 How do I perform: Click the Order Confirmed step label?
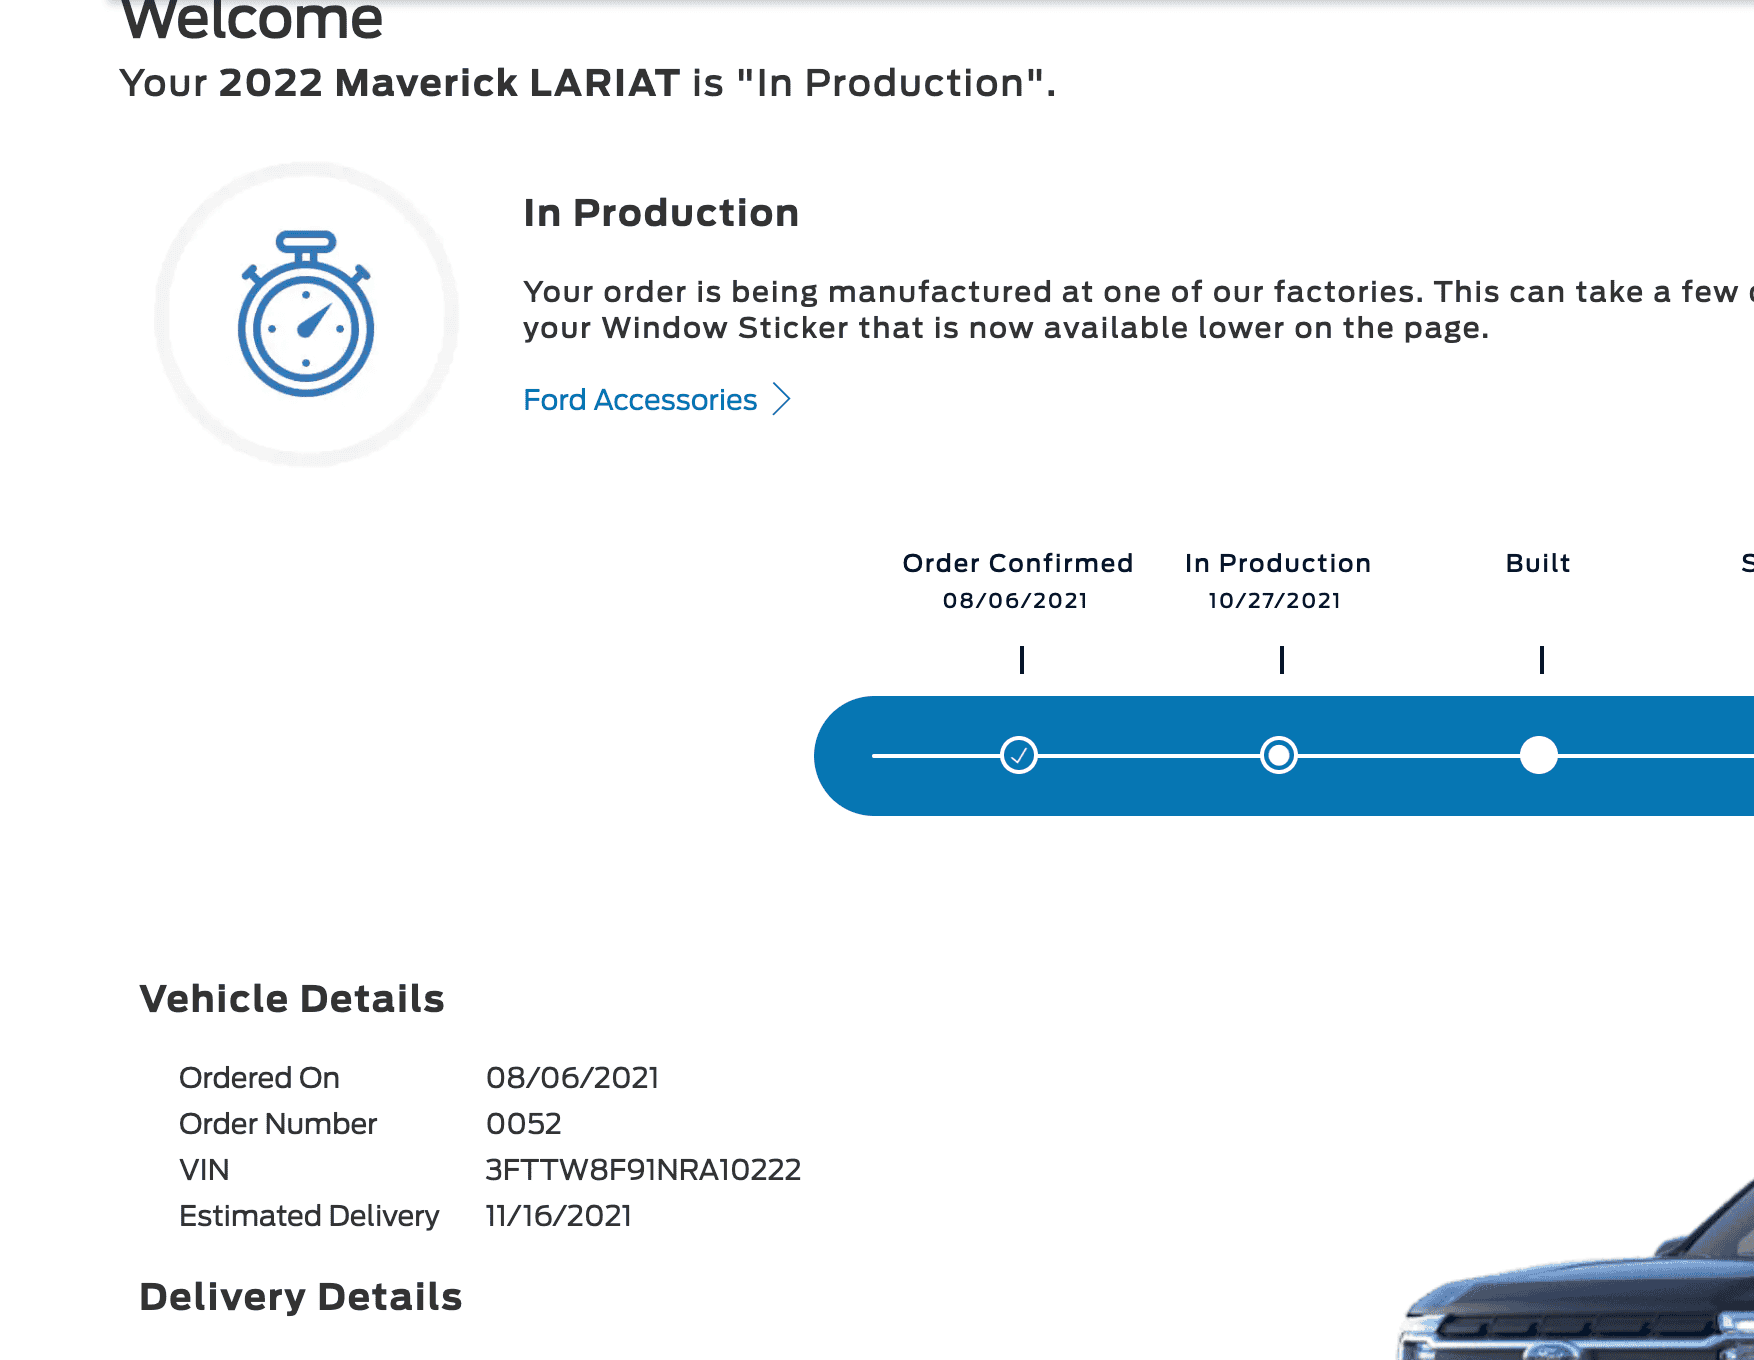click(x=1018, y=563)
